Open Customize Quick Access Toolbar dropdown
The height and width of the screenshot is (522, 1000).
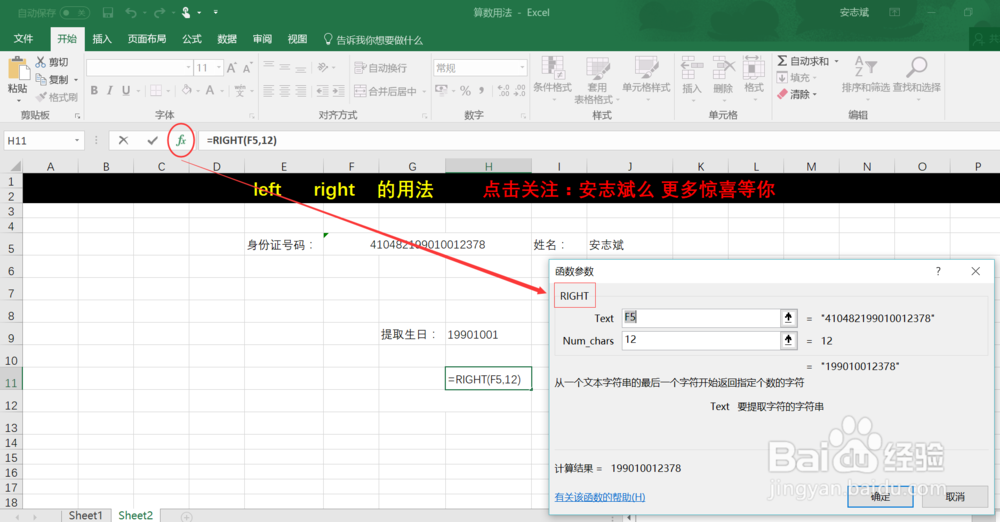[x=216, y=12]
